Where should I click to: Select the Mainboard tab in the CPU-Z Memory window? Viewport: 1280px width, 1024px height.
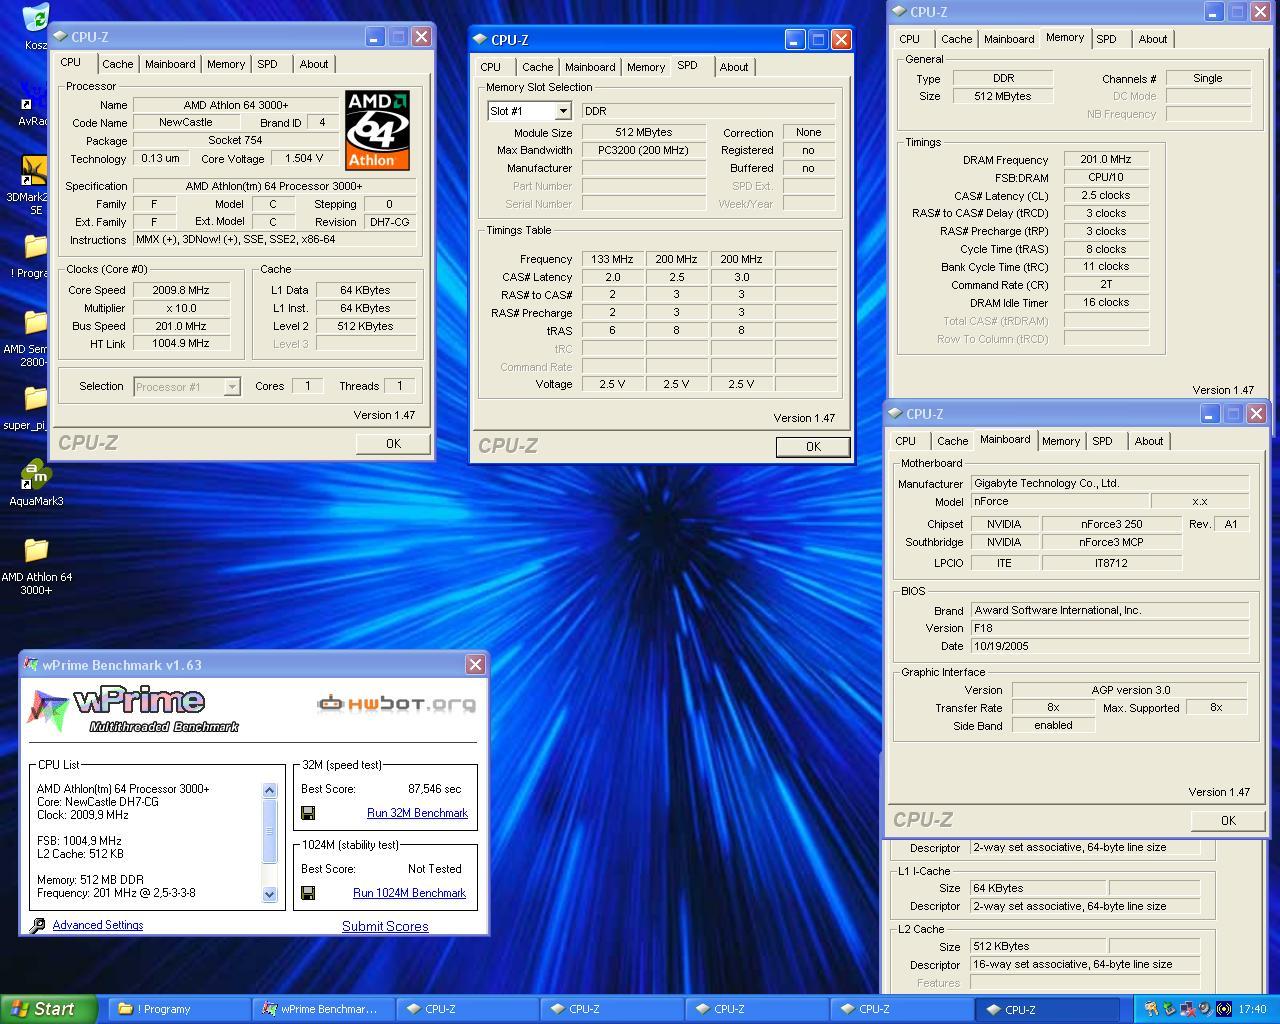point(1009,39)
